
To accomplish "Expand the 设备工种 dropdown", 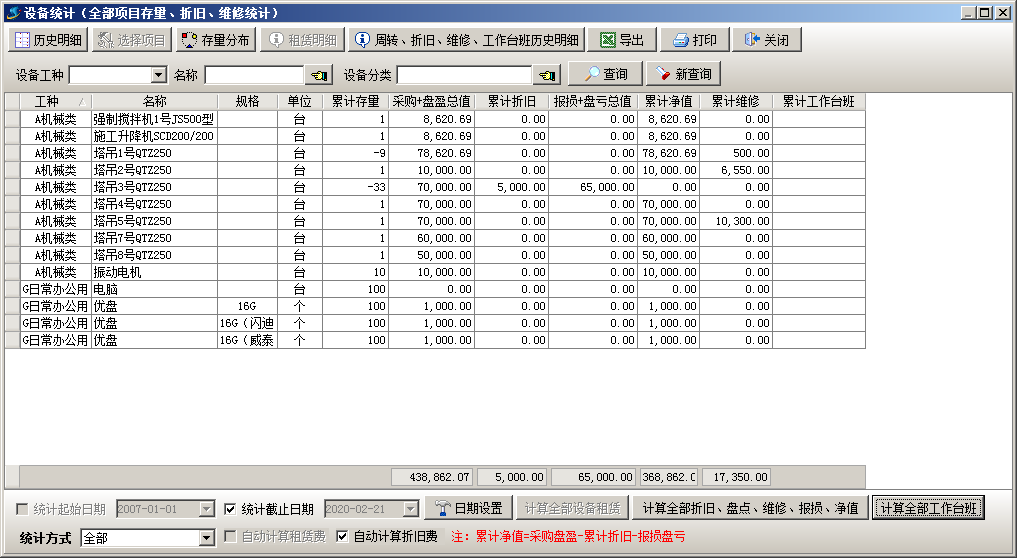I will (x=159, y=75).
